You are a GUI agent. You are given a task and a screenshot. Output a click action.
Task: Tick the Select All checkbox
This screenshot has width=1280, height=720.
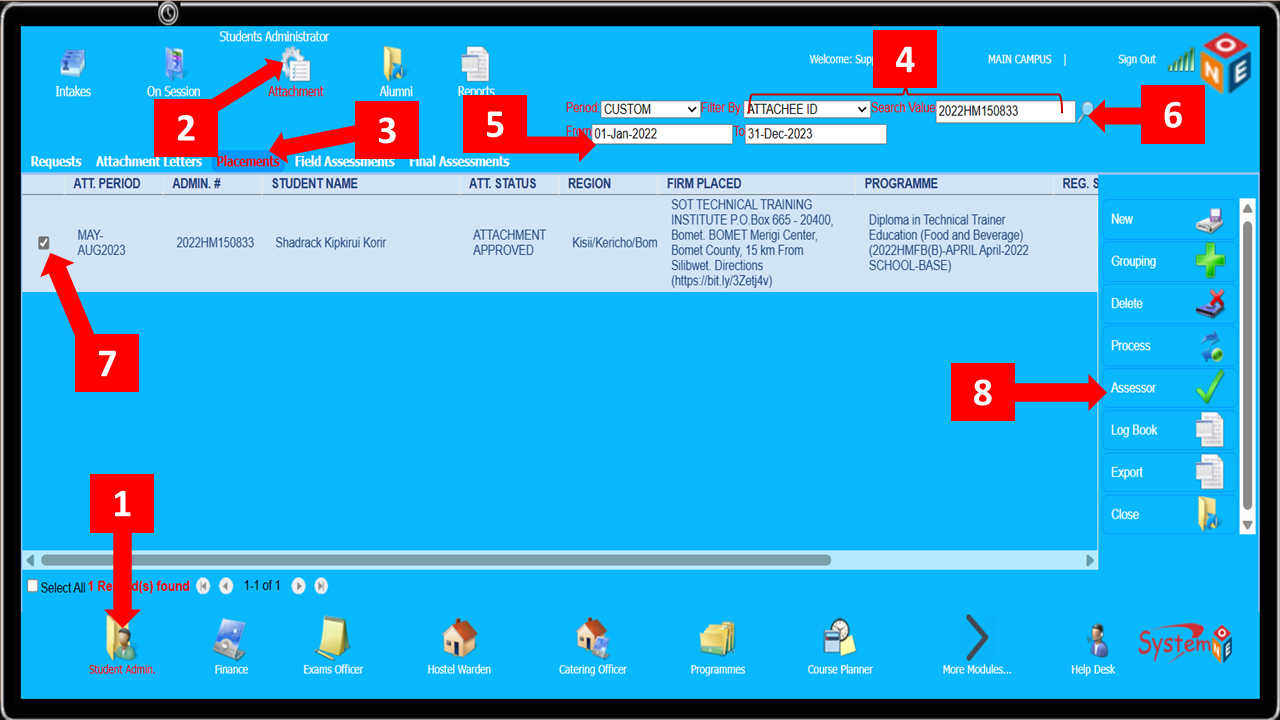pos(33,587)
